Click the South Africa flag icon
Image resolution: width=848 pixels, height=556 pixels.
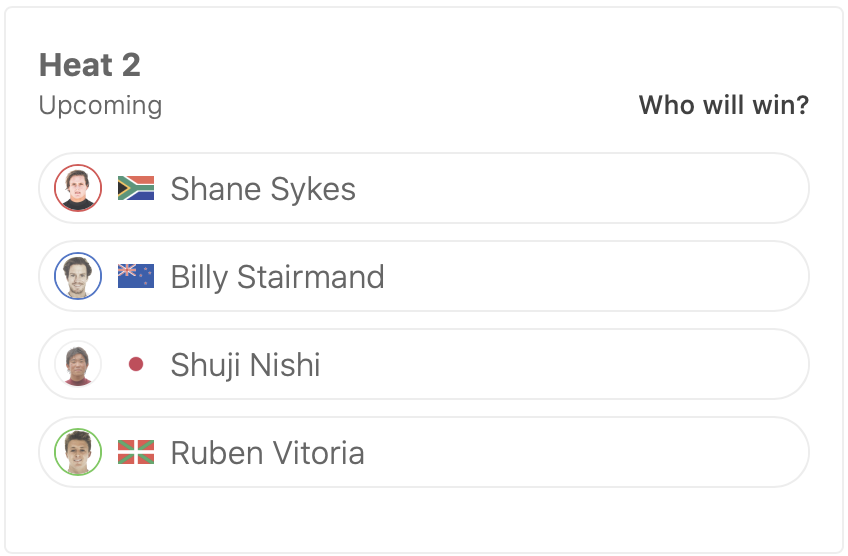click(136, 188)
